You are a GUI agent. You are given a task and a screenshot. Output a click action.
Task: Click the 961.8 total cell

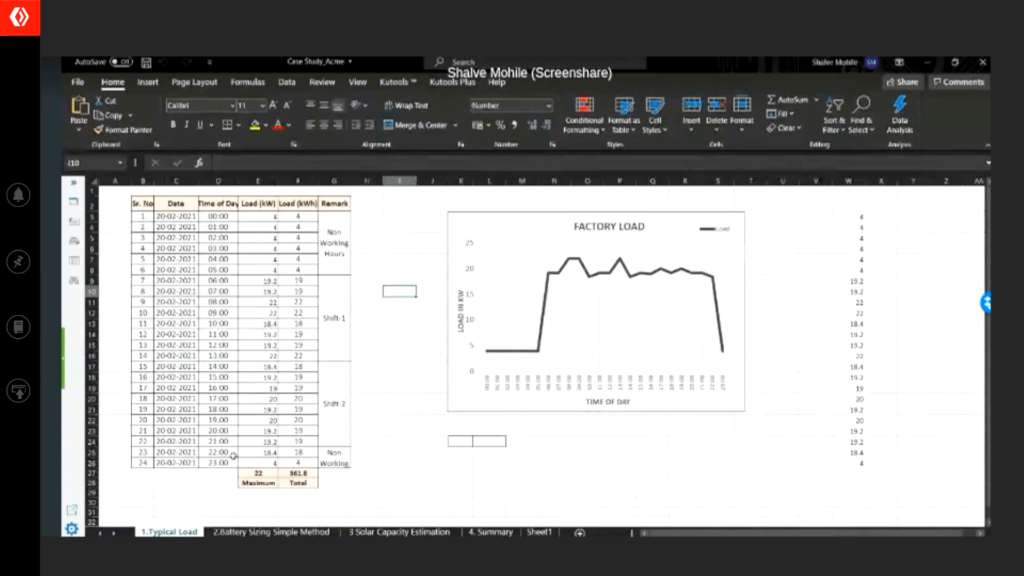[x=298, y=473]
